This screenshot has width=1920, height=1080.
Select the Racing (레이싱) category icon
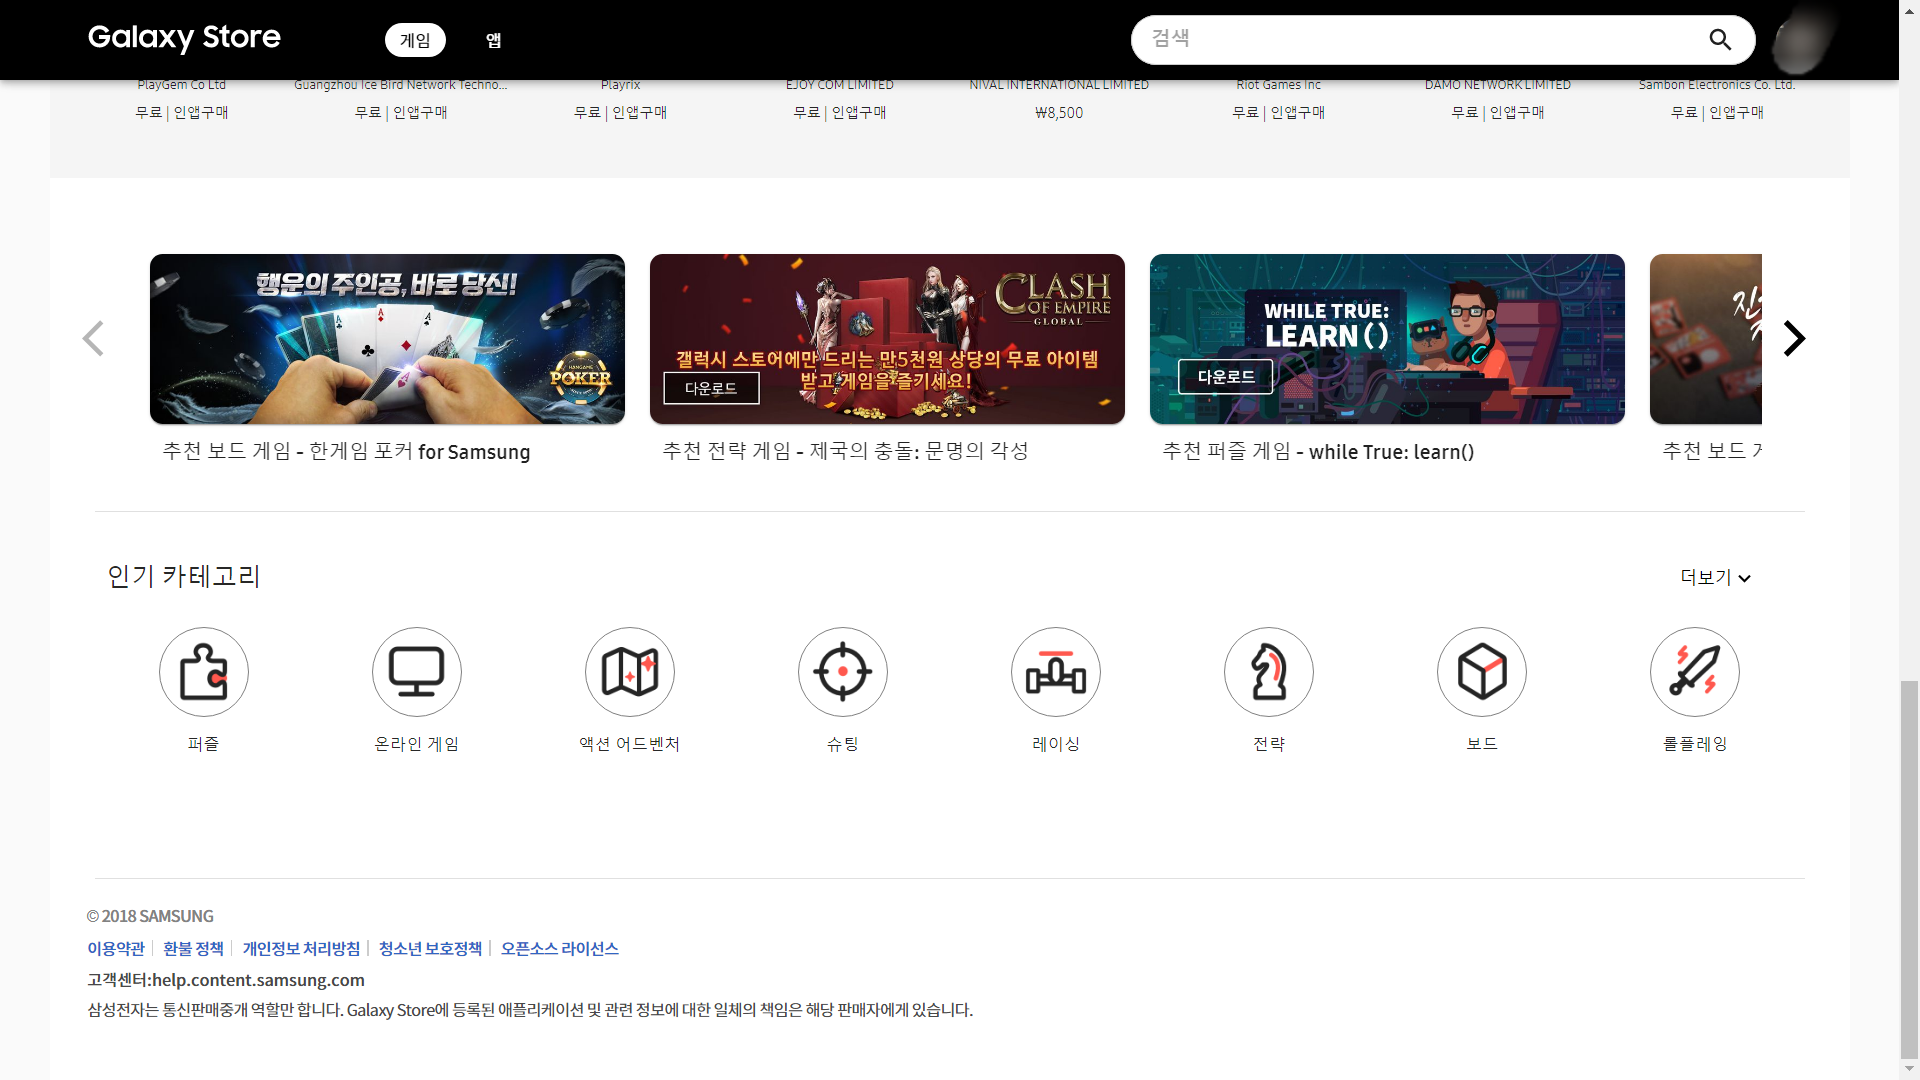1056,672
